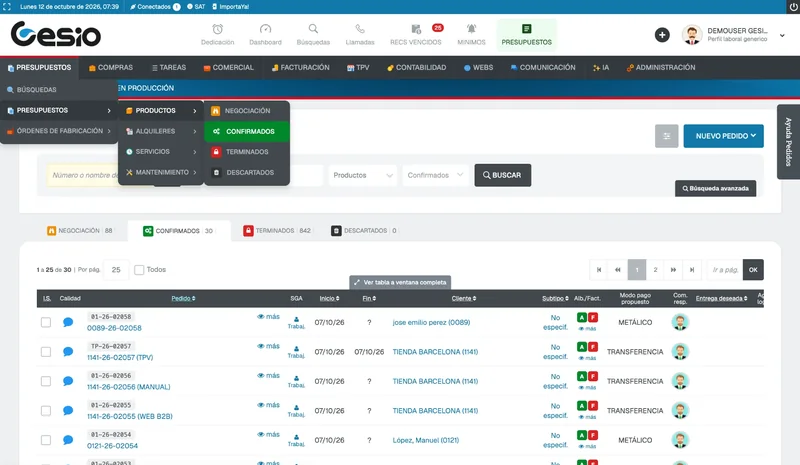Expand the user profile chevron
800x465 pixels.
[x=782, y=35]
